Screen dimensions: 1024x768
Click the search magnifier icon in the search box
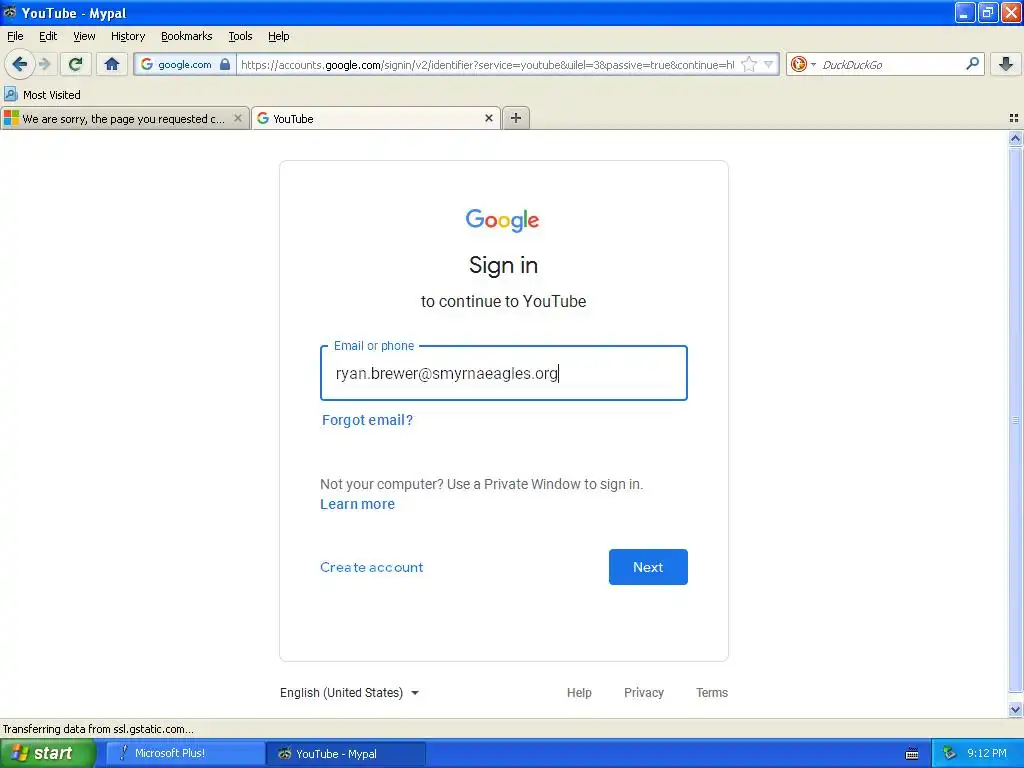[x=972, y=63]
